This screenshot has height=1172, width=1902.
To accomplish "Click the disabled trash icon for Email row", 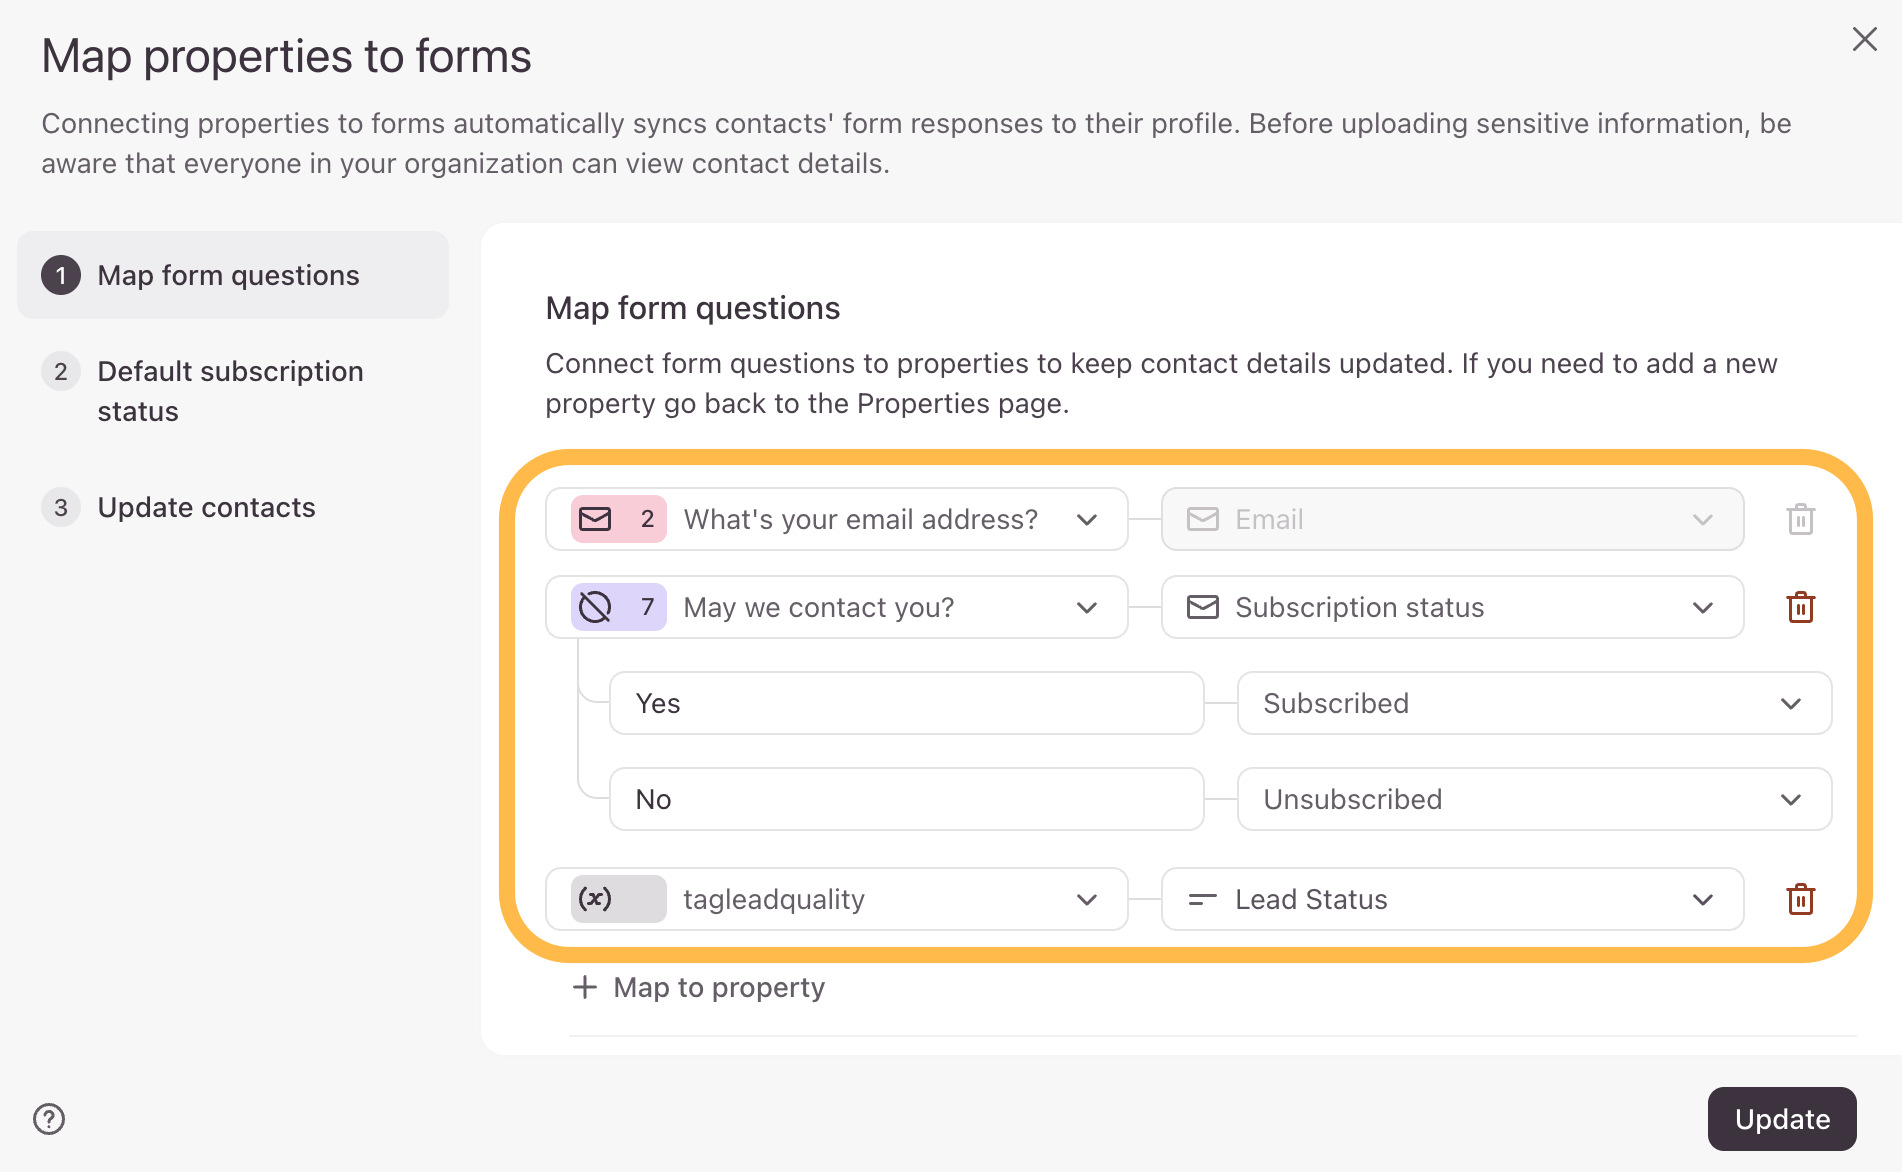I will click(x=1800, y=519).
